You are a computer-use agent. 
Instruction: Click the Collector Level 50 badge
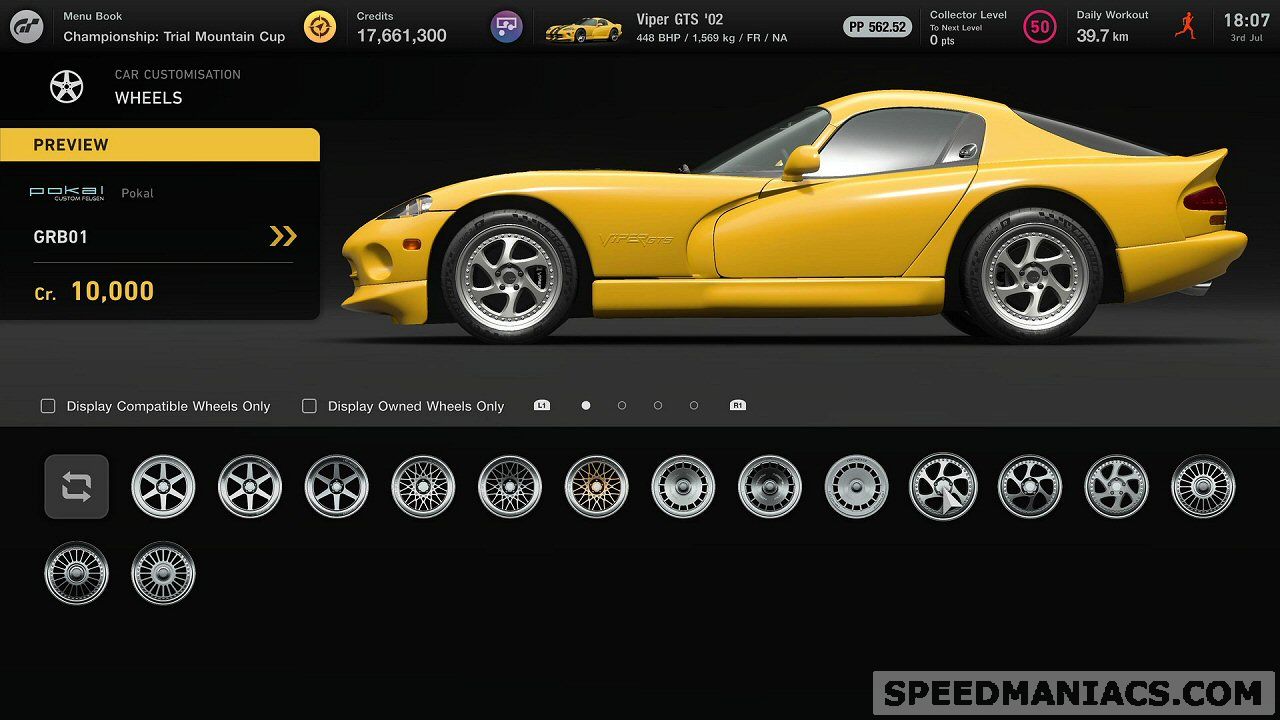point(1040,27)
